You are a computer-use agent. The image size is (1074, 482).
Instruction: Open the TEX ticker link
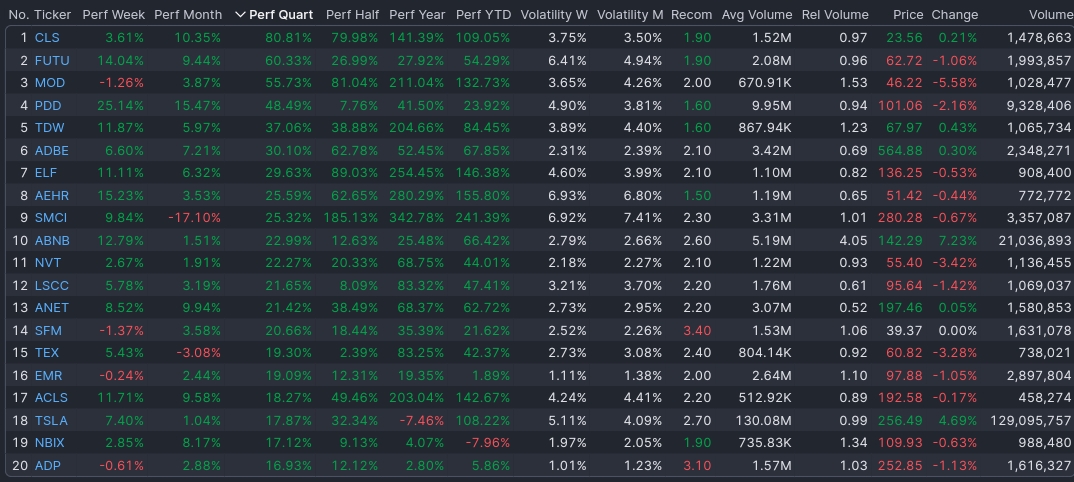47,353
